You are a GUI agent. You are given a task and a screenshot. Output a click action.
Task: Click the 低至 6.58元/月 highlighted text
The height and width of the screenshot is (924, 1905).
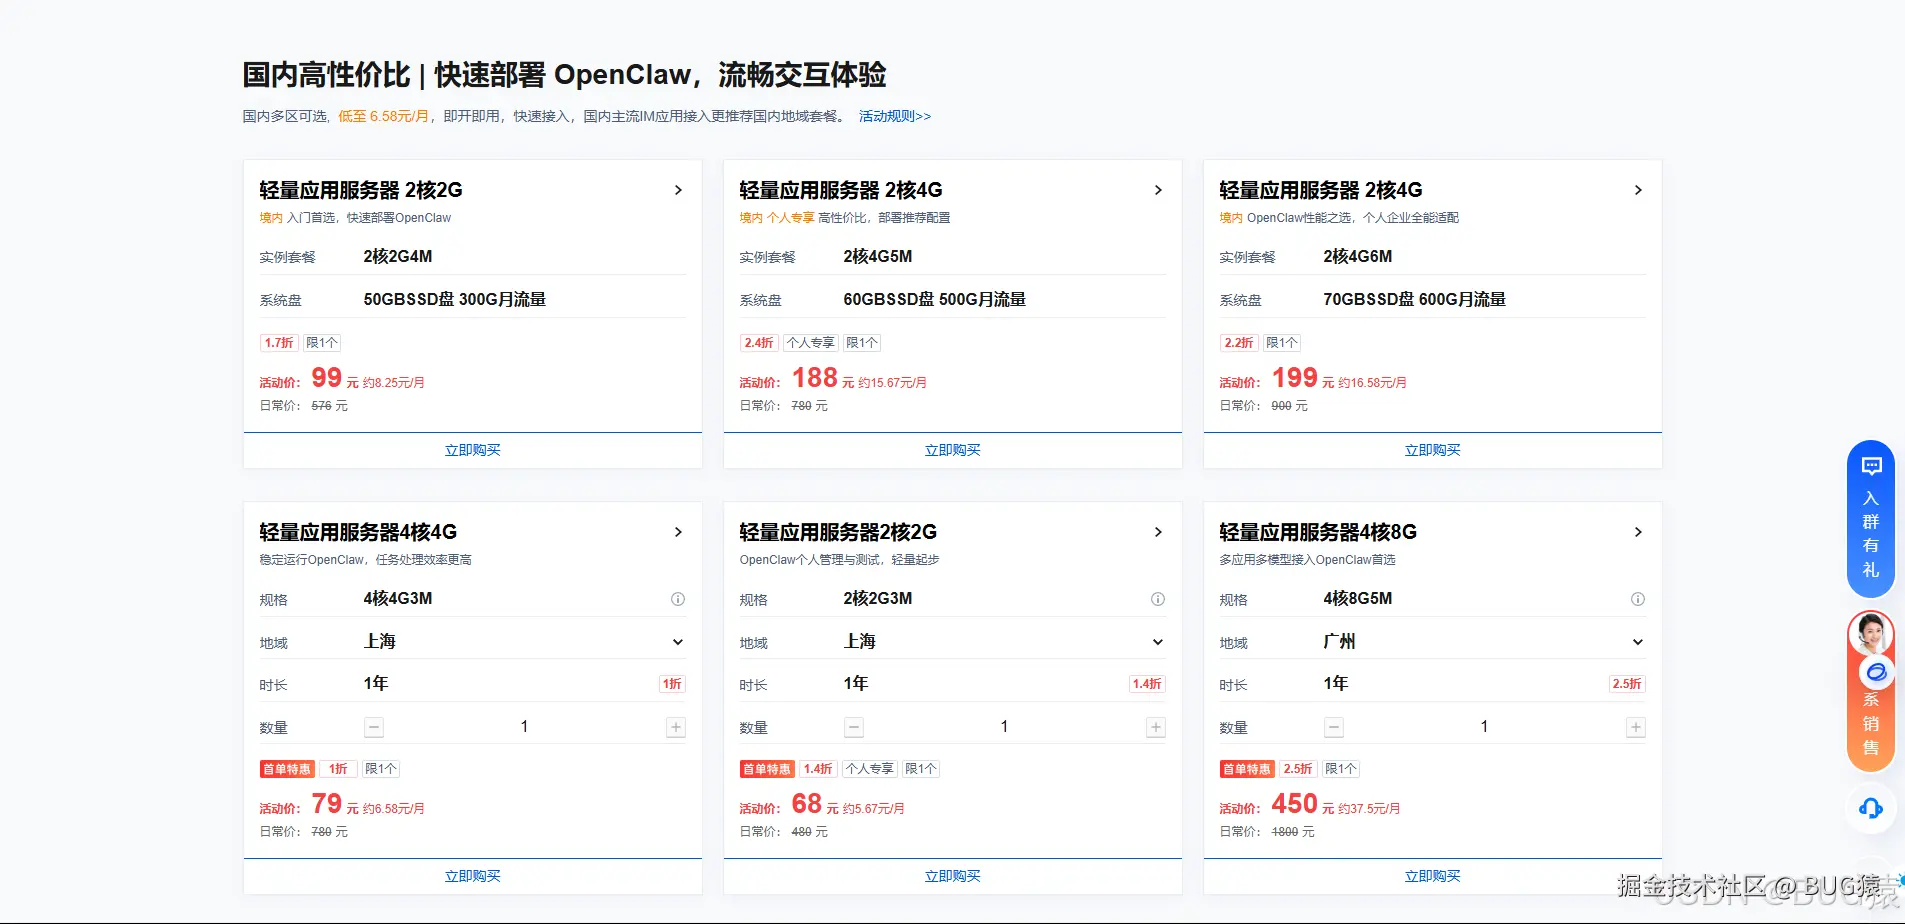[x=385, y=116]
